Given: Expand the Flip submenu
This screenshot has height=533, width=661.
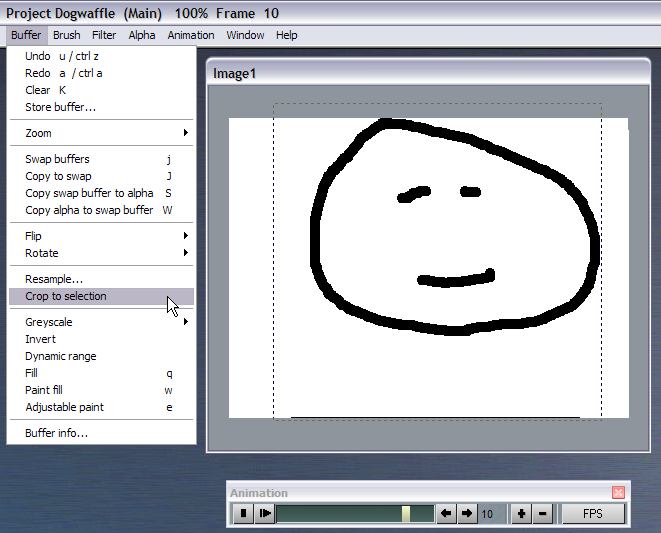Looking at the screenshot, I should click(x=100, y=236).
